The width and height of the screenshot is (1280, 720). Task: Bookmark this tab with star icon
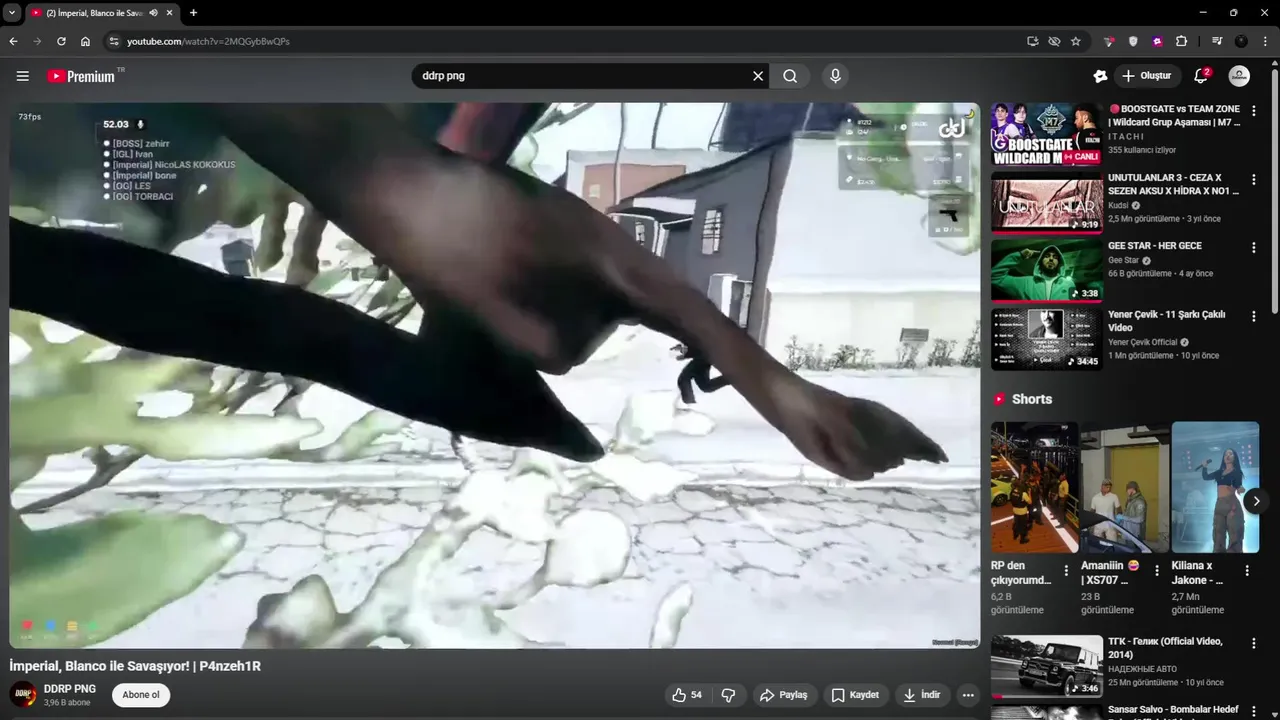coord(1076,41)
